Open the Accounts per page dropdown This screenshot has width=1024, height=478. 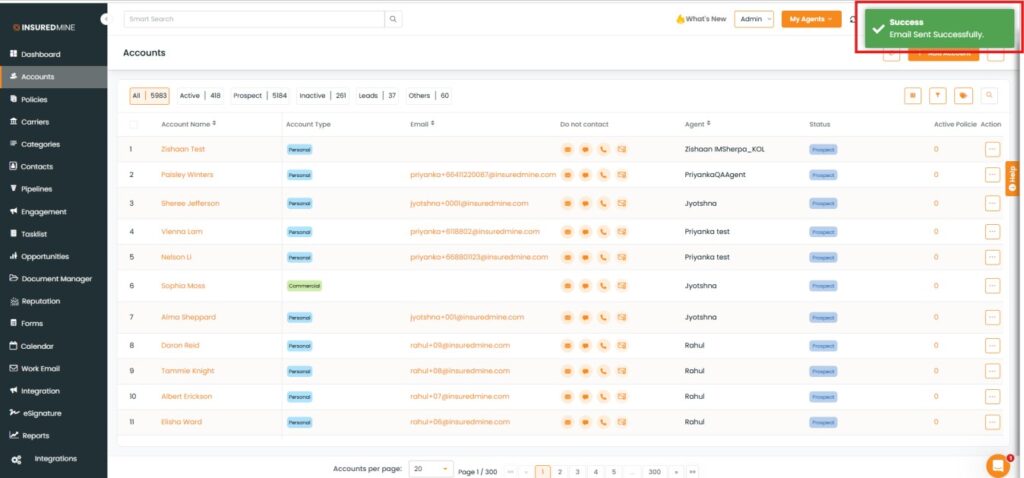pyautogui.click(x=431, y=468)
